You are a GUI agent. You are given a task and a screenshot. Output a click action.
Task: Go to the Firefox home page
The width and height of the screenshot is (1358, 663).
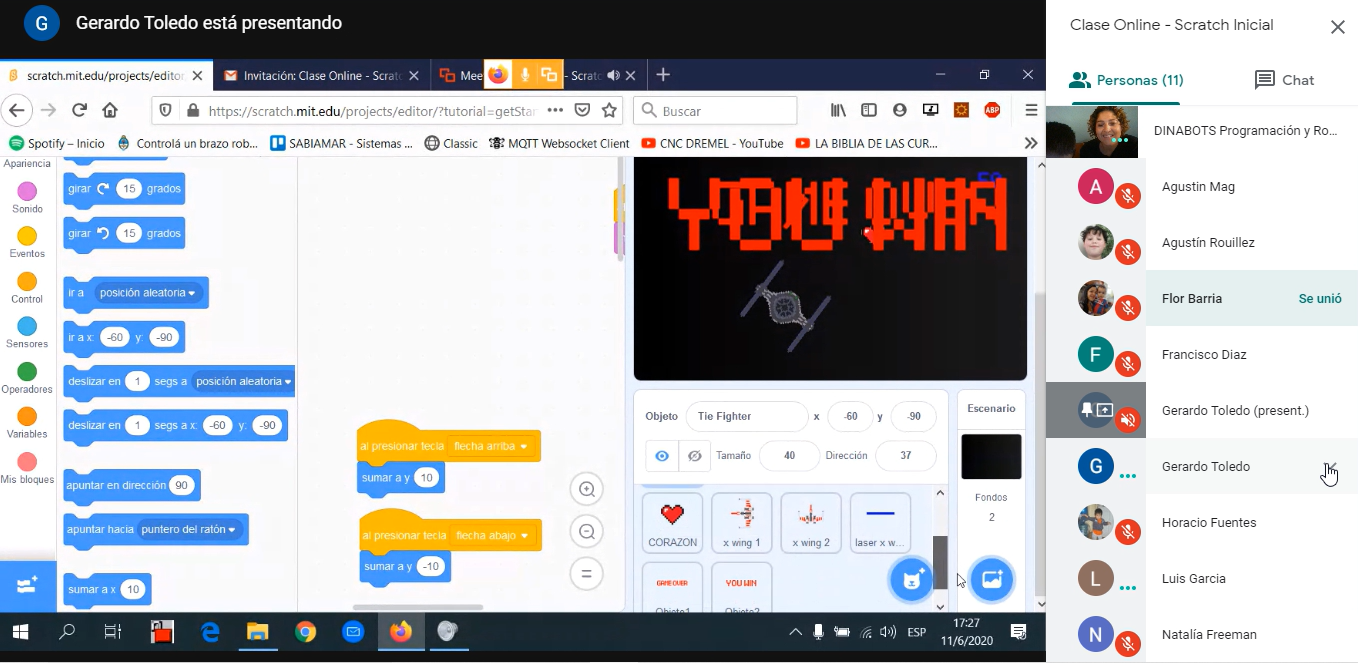110,110
